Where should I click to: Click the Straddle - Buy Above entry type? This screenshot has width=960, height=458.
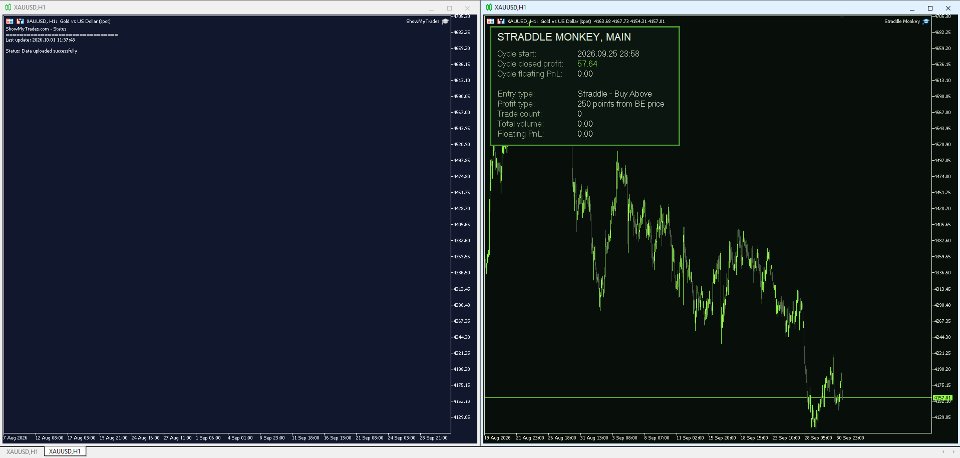click(615, 94)
